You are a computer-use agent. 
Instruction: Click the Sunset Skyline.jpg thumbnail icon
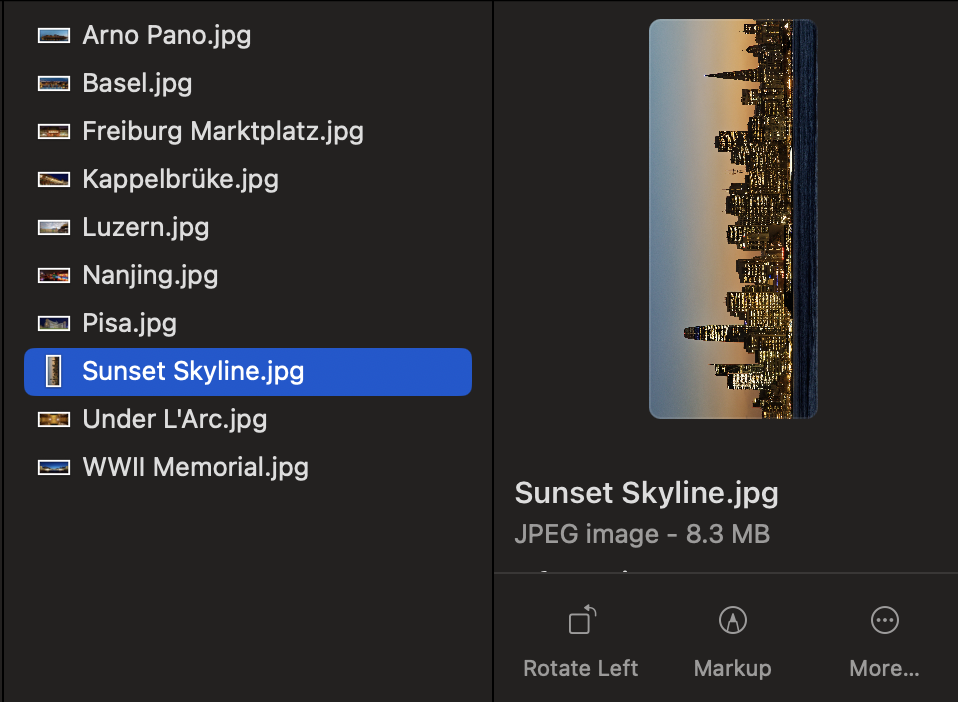coord(53,372)
